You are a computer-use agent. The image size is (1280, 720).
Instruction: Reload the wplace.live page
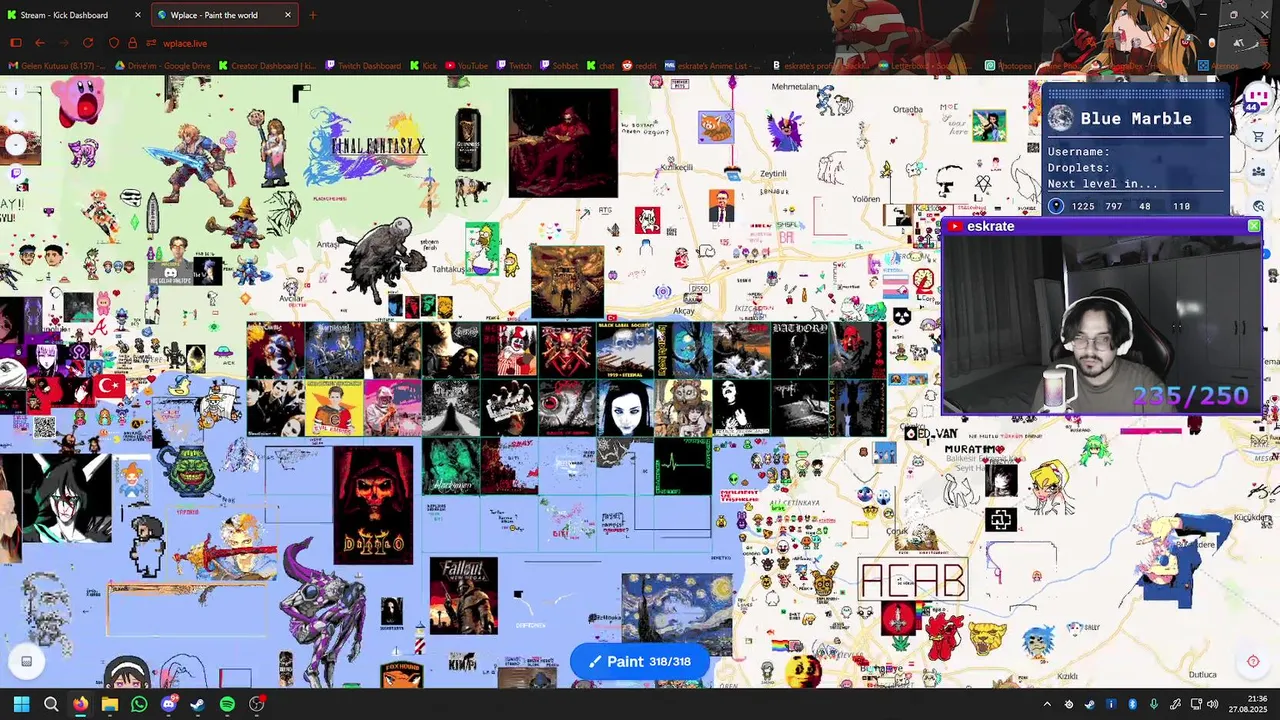[x=88, y=43]
